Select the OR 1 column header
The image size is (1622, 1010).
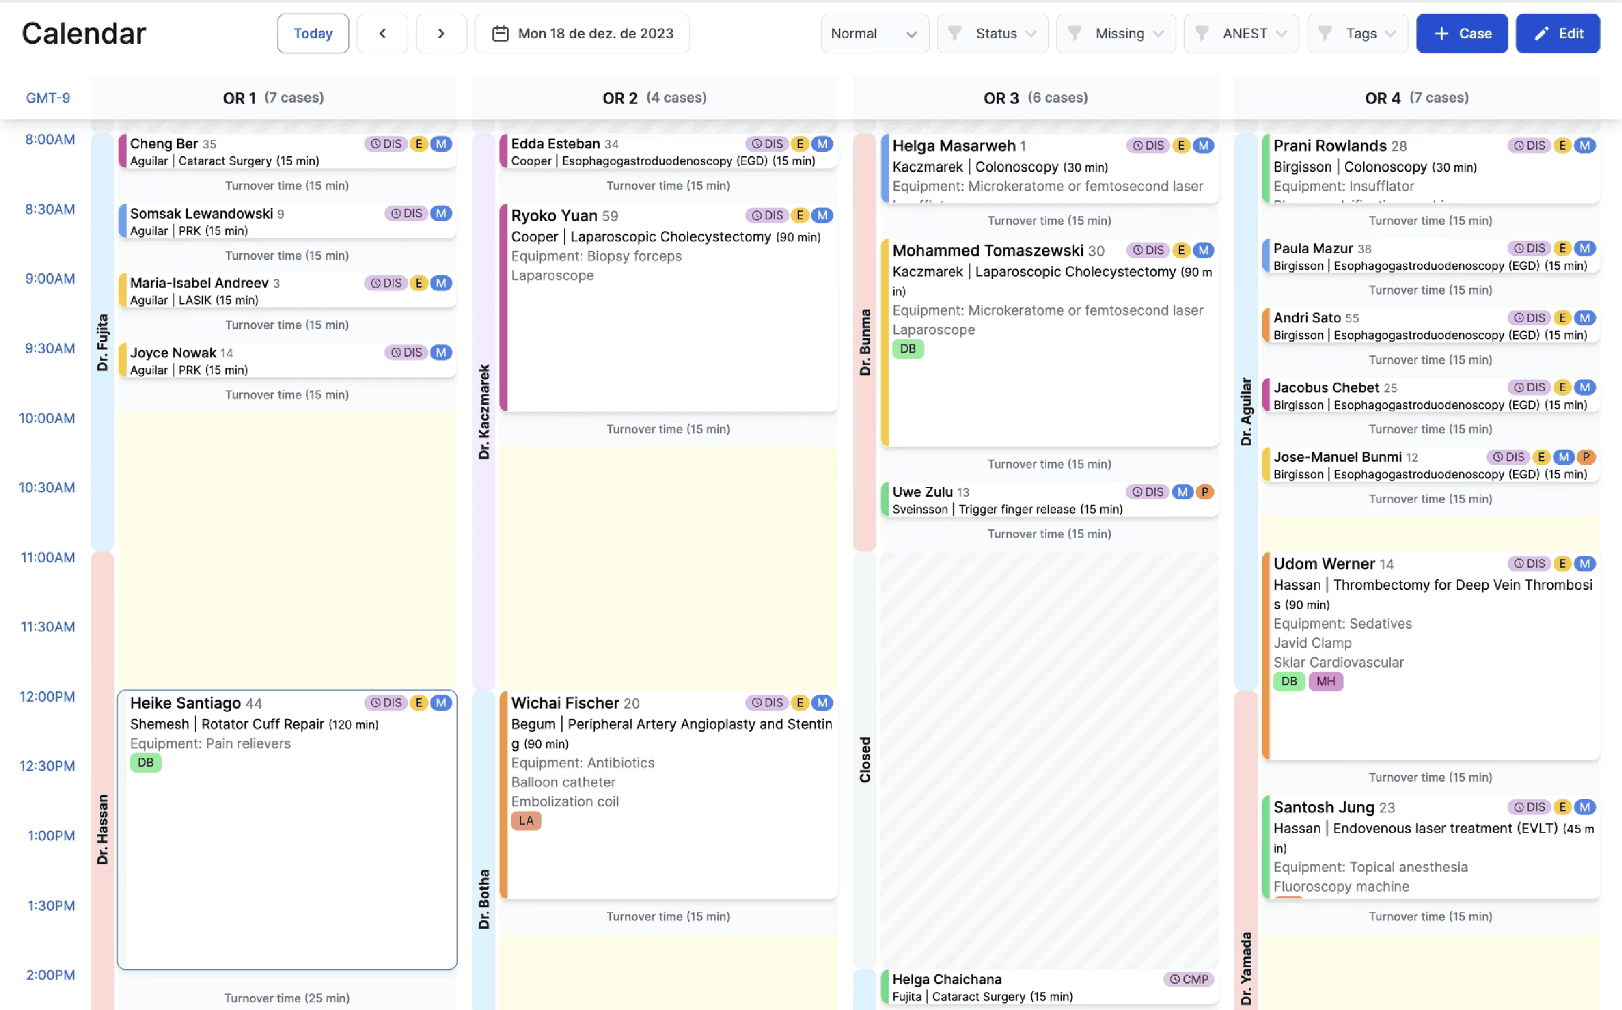[x=273, y=98]
